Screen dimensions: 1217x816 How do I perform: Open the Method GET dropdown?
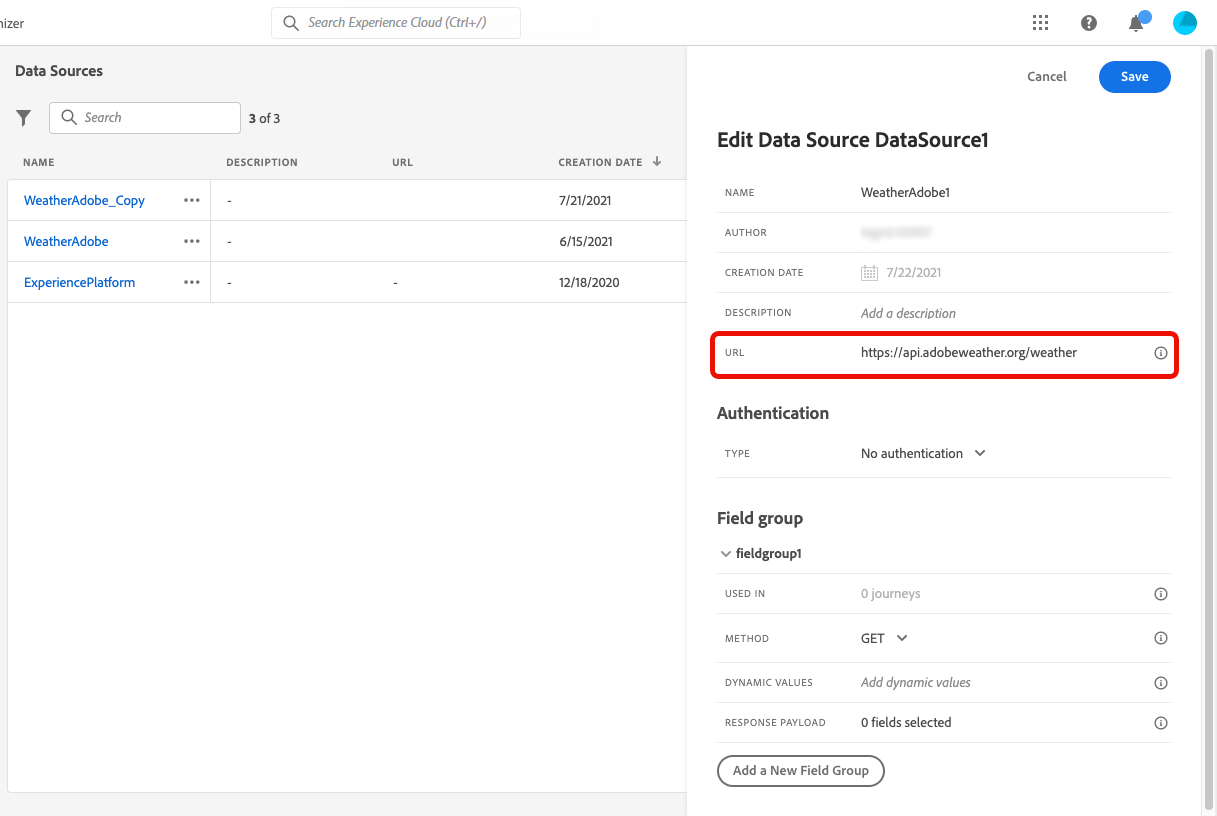coord(884,638)
